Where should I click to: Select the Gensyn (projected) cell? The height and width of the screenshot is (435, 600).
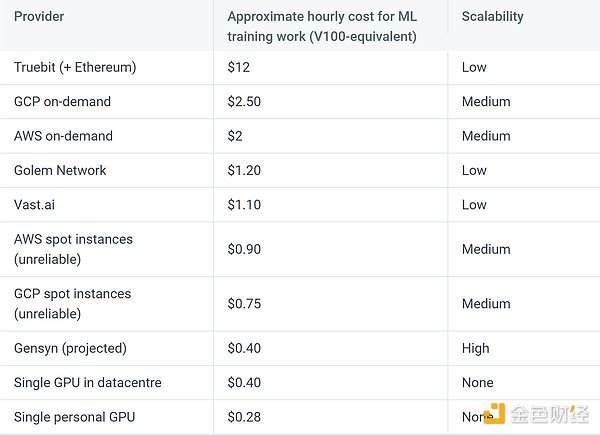70,348
